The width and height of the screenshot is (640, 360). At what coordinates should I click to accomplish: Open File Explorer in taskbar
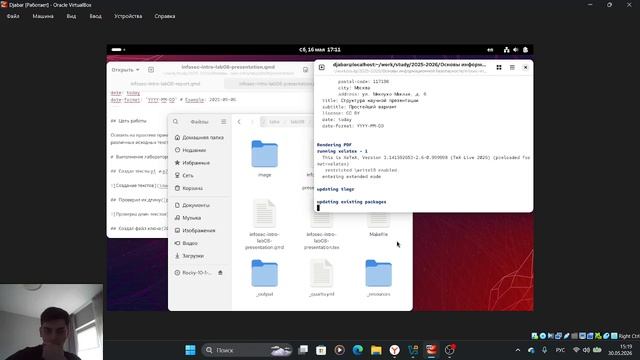(376, 350)
